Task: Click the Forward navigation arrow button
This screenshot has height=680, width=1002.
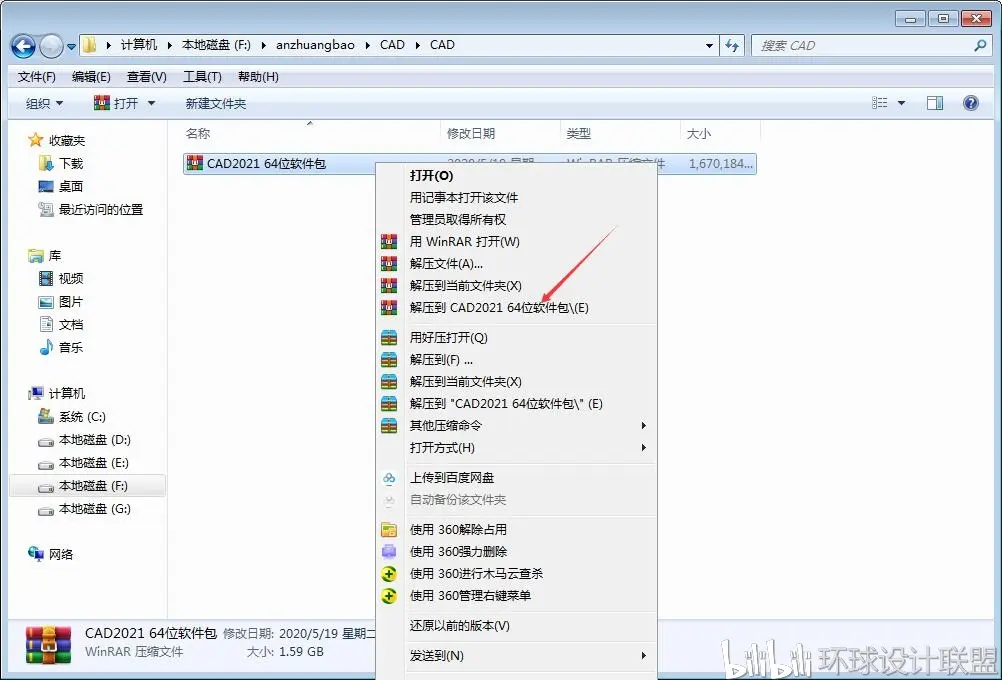Action: point(51,46)
